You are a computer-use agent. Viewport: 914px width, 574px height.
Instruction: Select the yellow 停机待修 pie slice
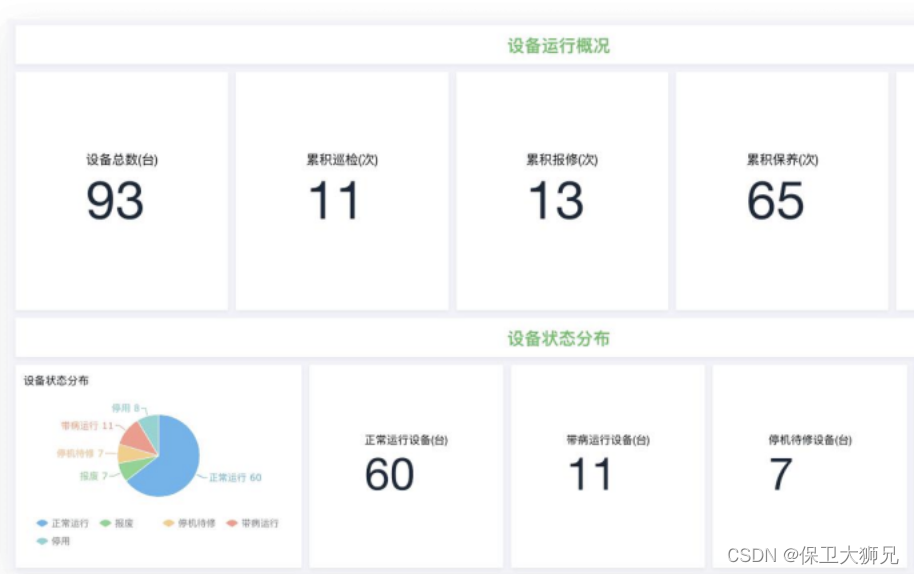coord(133,453)
